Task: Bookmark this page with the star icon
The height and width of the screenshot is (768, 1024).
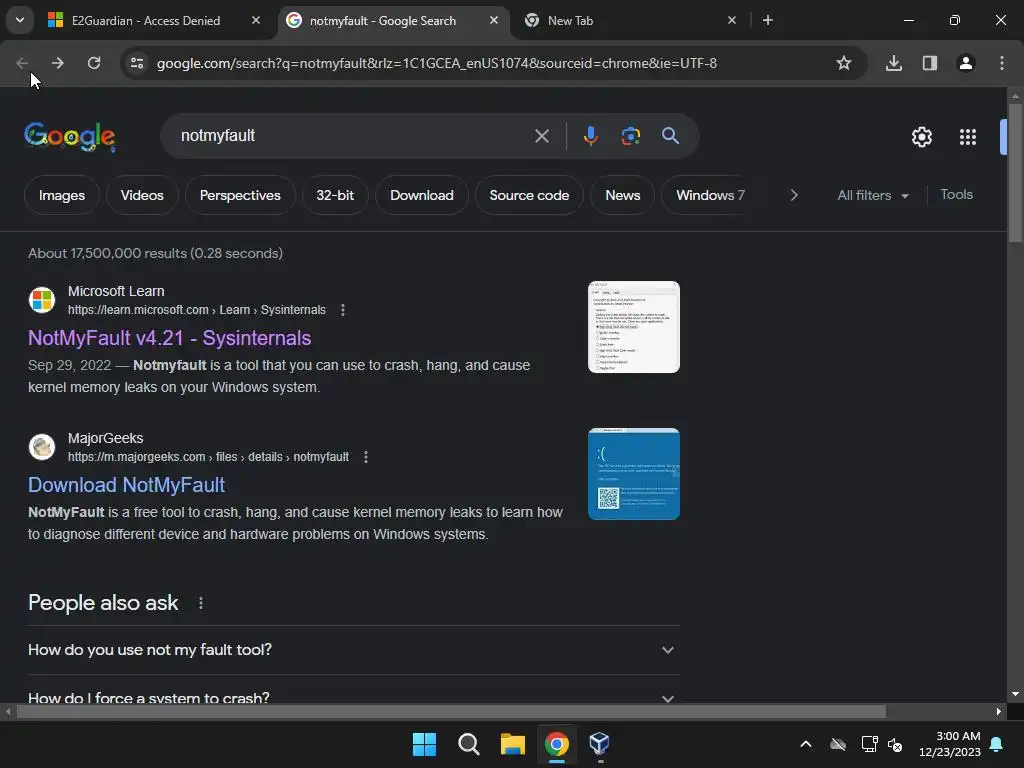Action: [844, 63]
